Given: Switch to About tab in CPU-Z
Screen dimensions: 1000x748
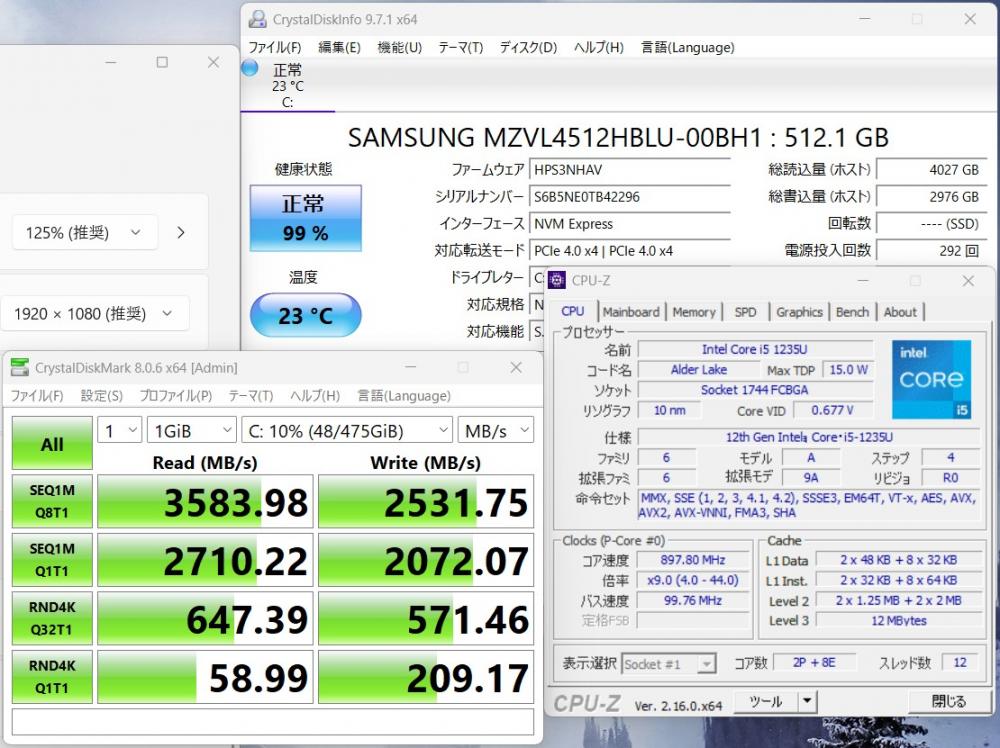Looking at the screenshot, I should pos(900,312).
